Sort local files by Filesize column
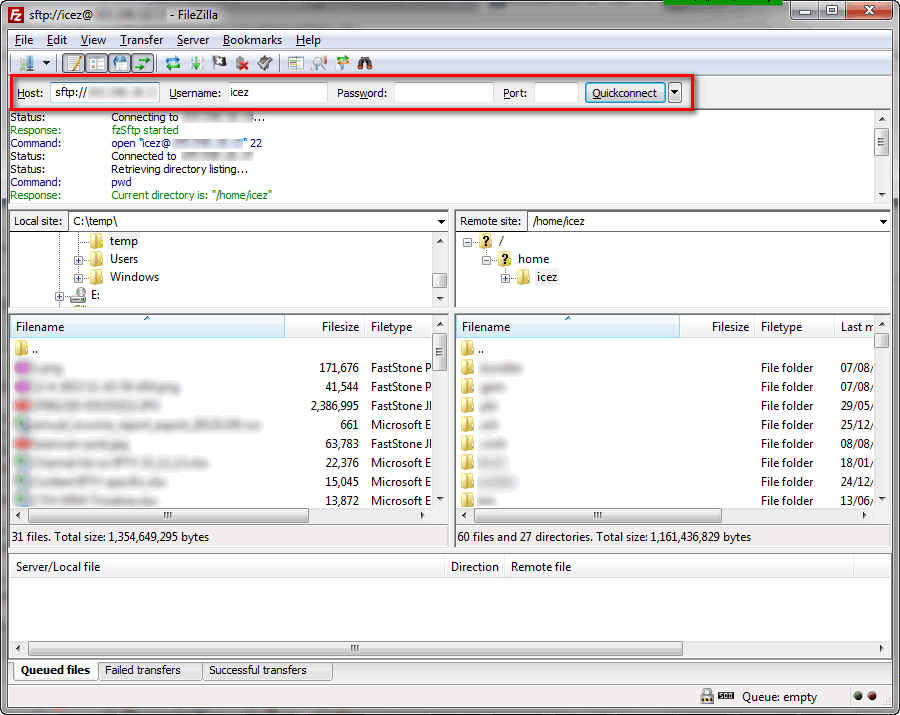 [x=325, y=327]
